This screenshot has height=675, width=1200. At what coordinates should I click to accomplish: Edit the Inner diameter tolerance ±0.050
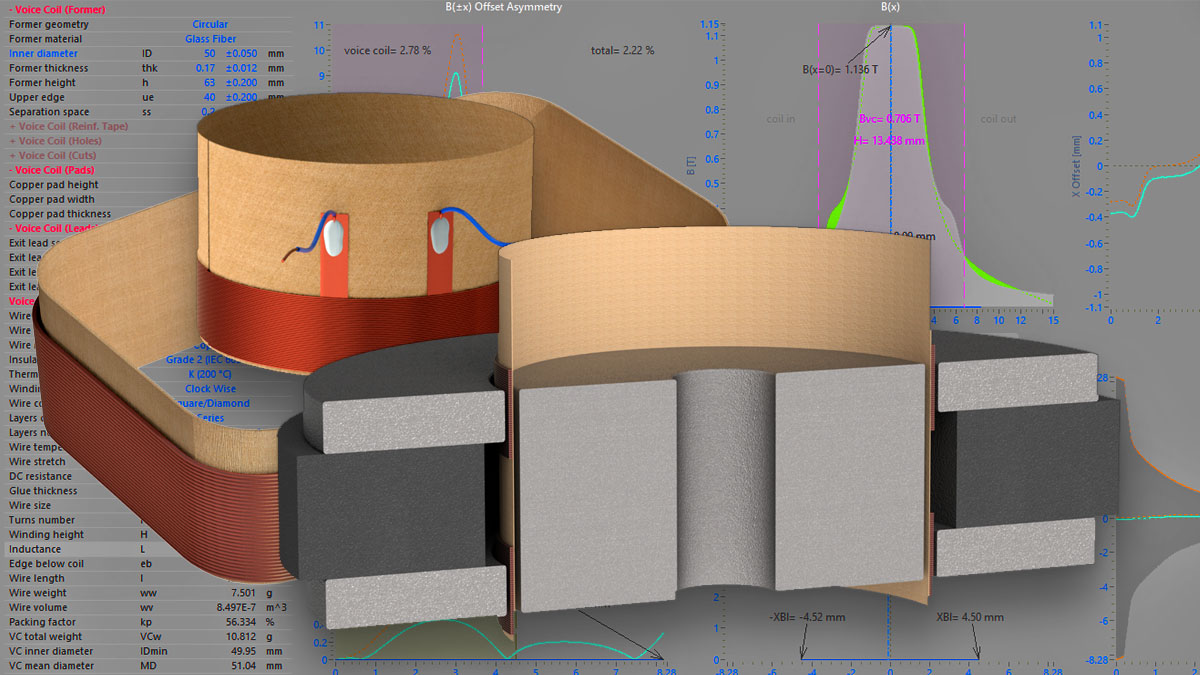[x=241, y=53]
